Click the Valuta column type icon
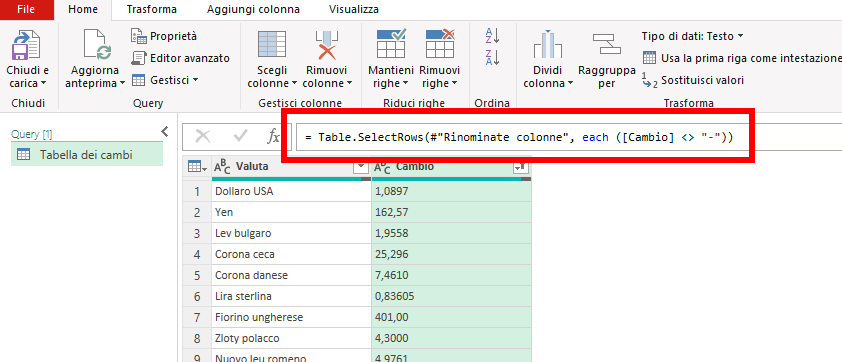Viewport: 842px width, 362px height. click(x=222, y=167)
